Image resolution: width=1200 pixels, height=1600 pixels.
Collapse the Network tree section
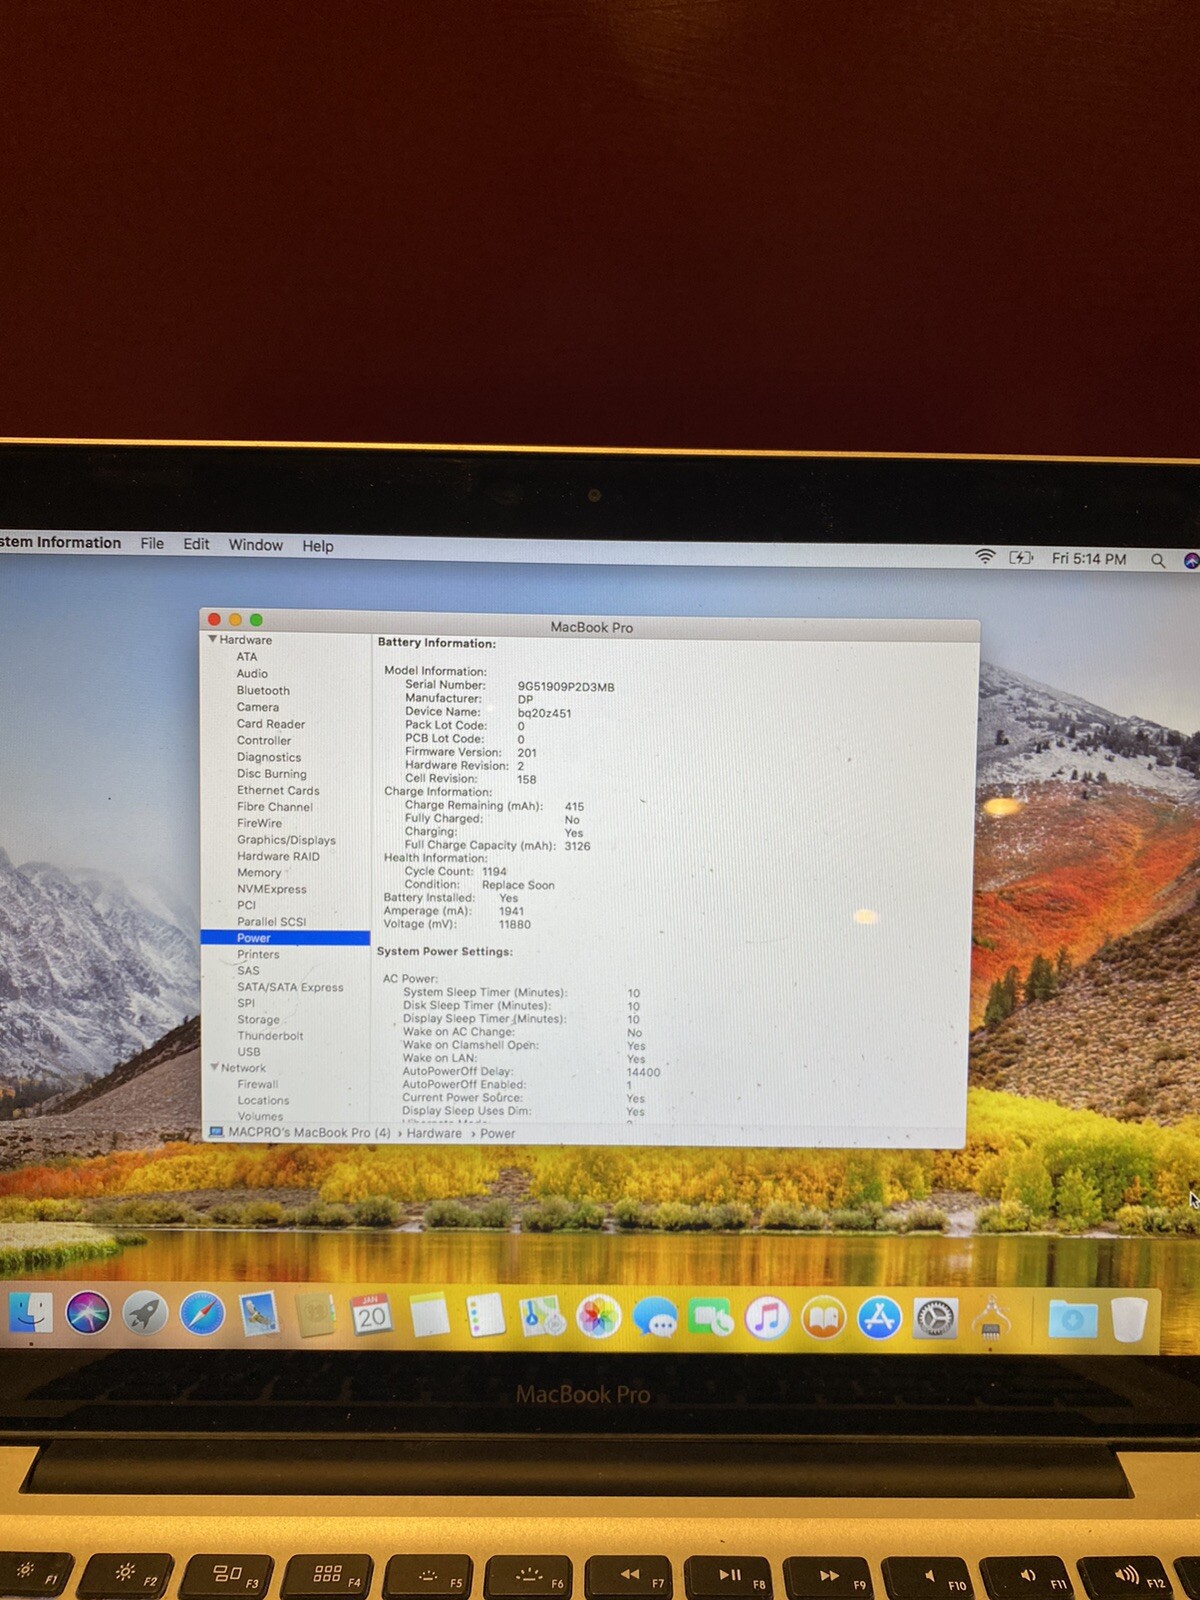click(x=214, y=1067)
